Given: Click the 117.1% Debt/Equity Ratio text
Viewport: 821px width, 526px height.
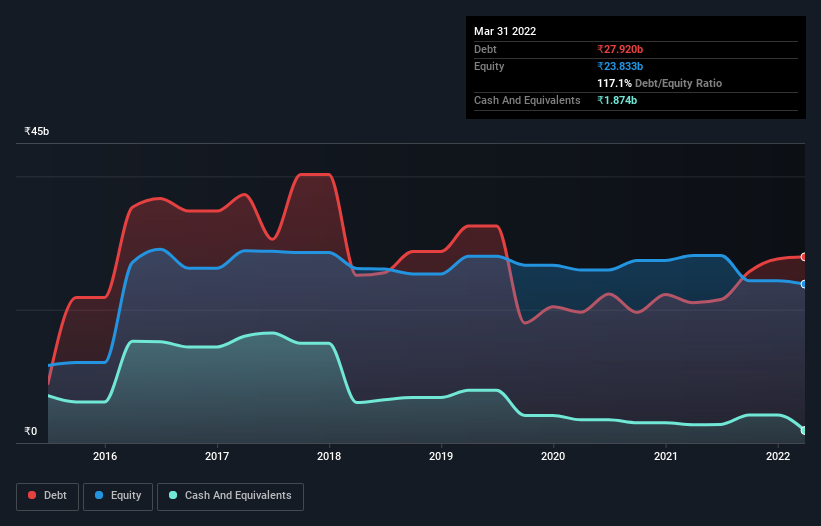Looking at the screenshot, I should coord(659,83).
